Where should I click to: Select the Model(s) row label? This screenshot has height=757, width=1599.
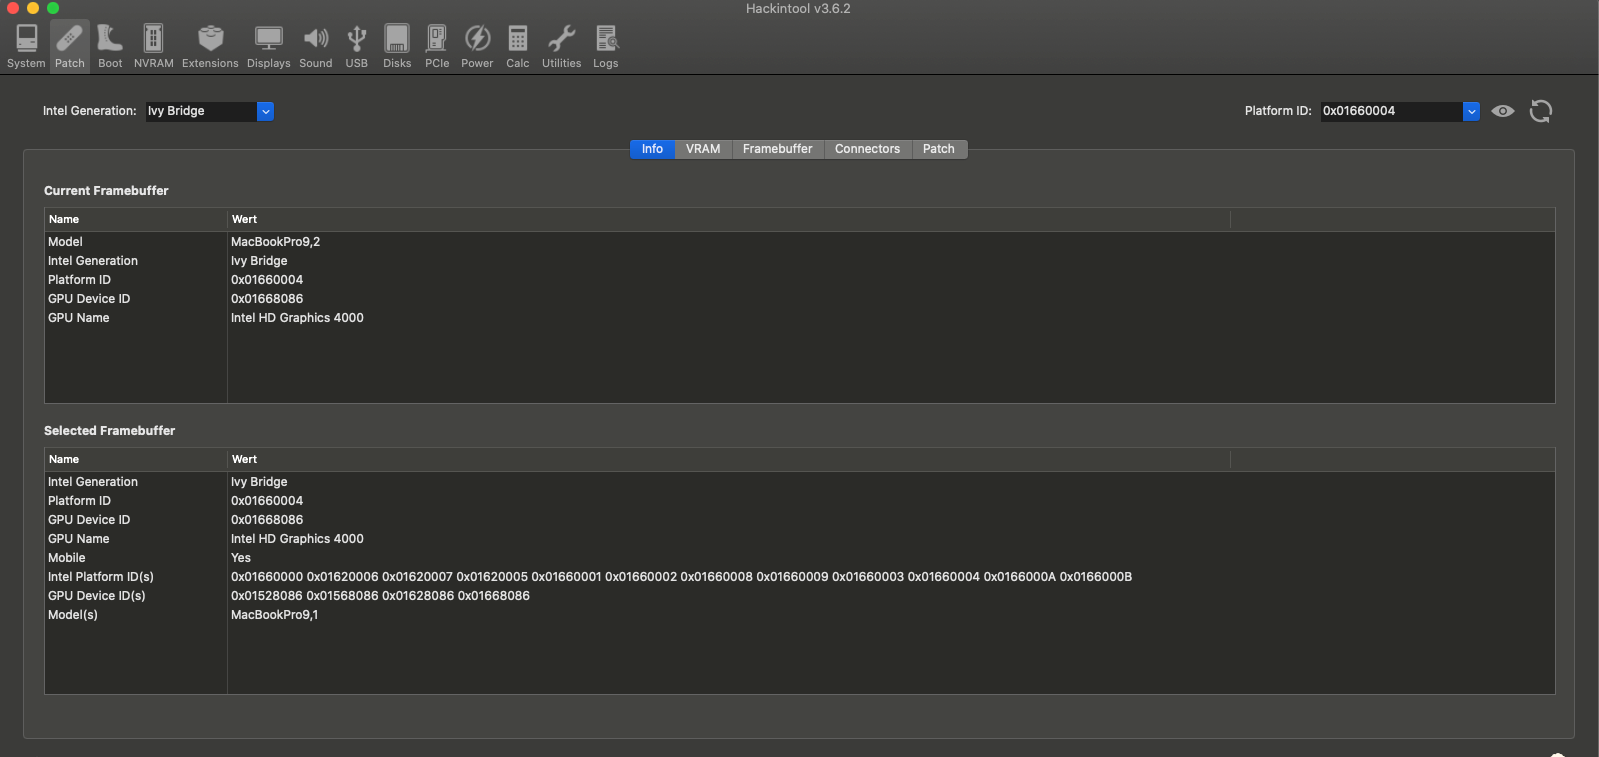[73, 615]
